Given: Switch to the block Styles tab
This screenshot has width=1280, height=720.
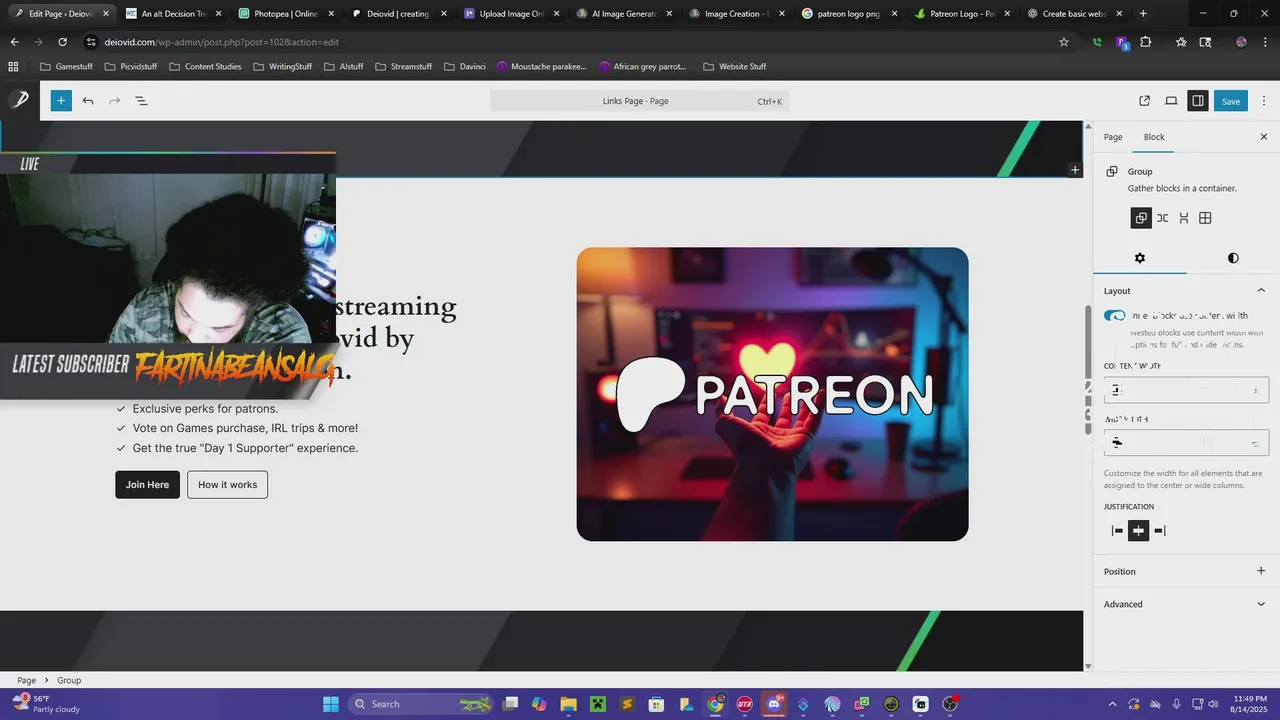Looking at the screenshot, I should click(x=1233, y=258).
